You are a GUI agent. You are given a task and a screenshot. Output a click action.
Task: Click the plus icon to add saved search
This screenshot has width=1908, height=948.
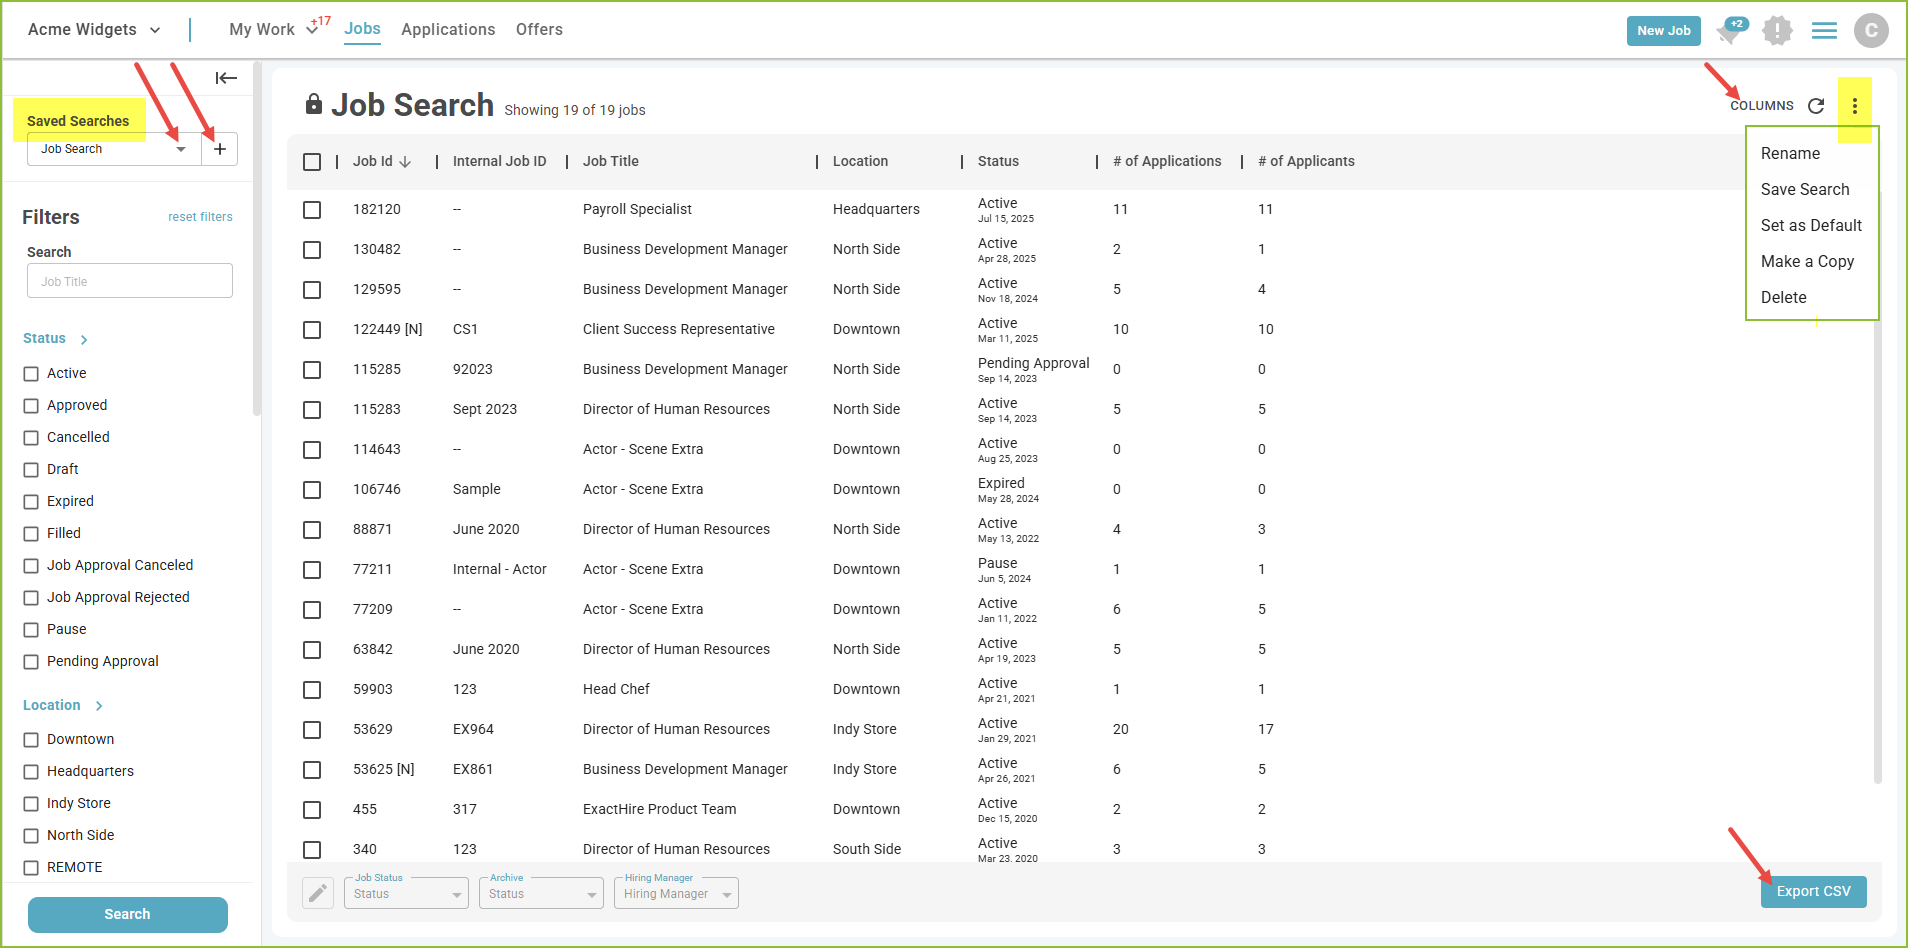coord(220,149)
